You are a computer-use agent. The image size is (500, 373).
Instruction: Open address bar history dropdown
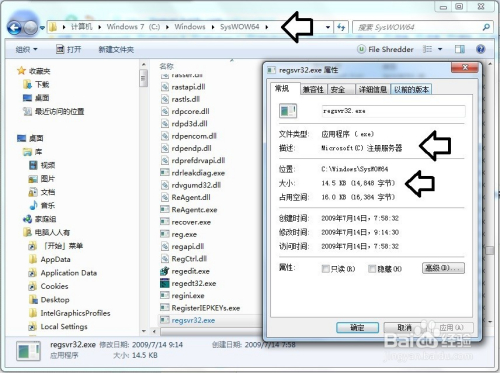pyautogui.click(x=328, y=27)
